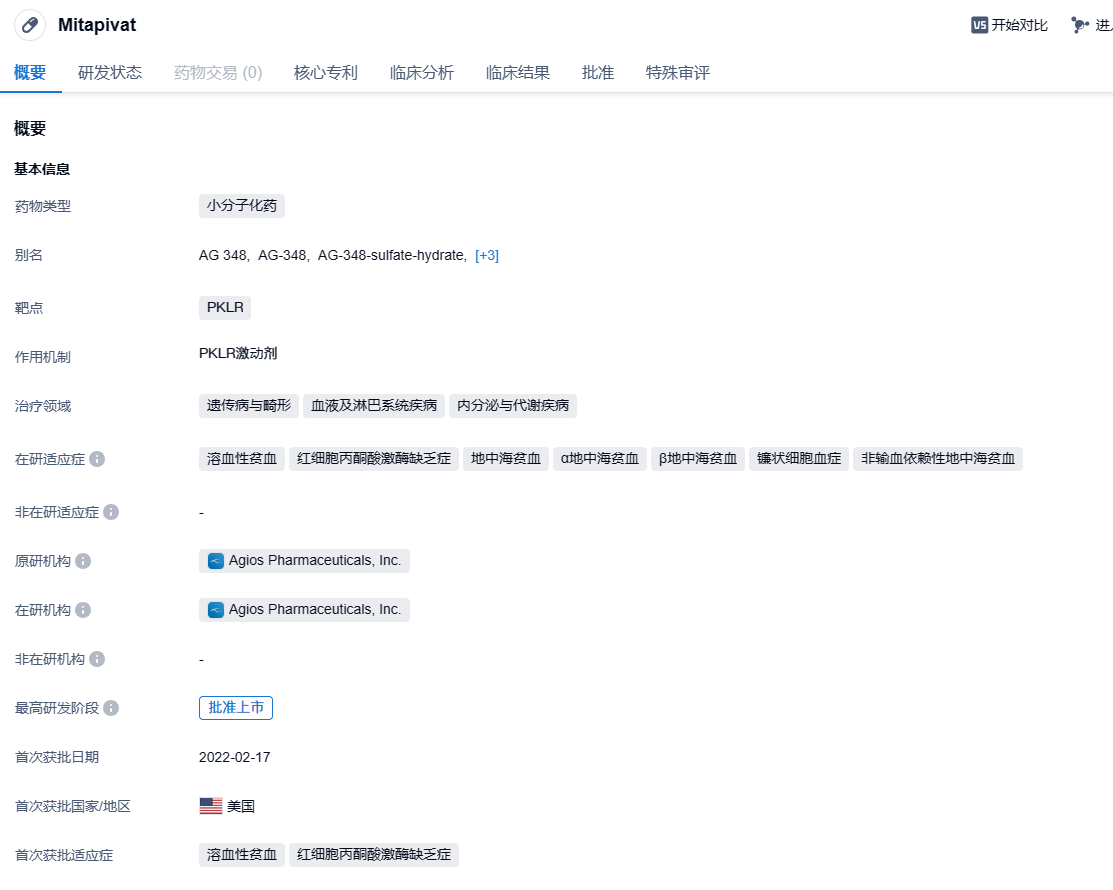Click the PKLR target tag
Image resolution: width=1113 pixels, height=890 pixels.
[x=225, y=307]
